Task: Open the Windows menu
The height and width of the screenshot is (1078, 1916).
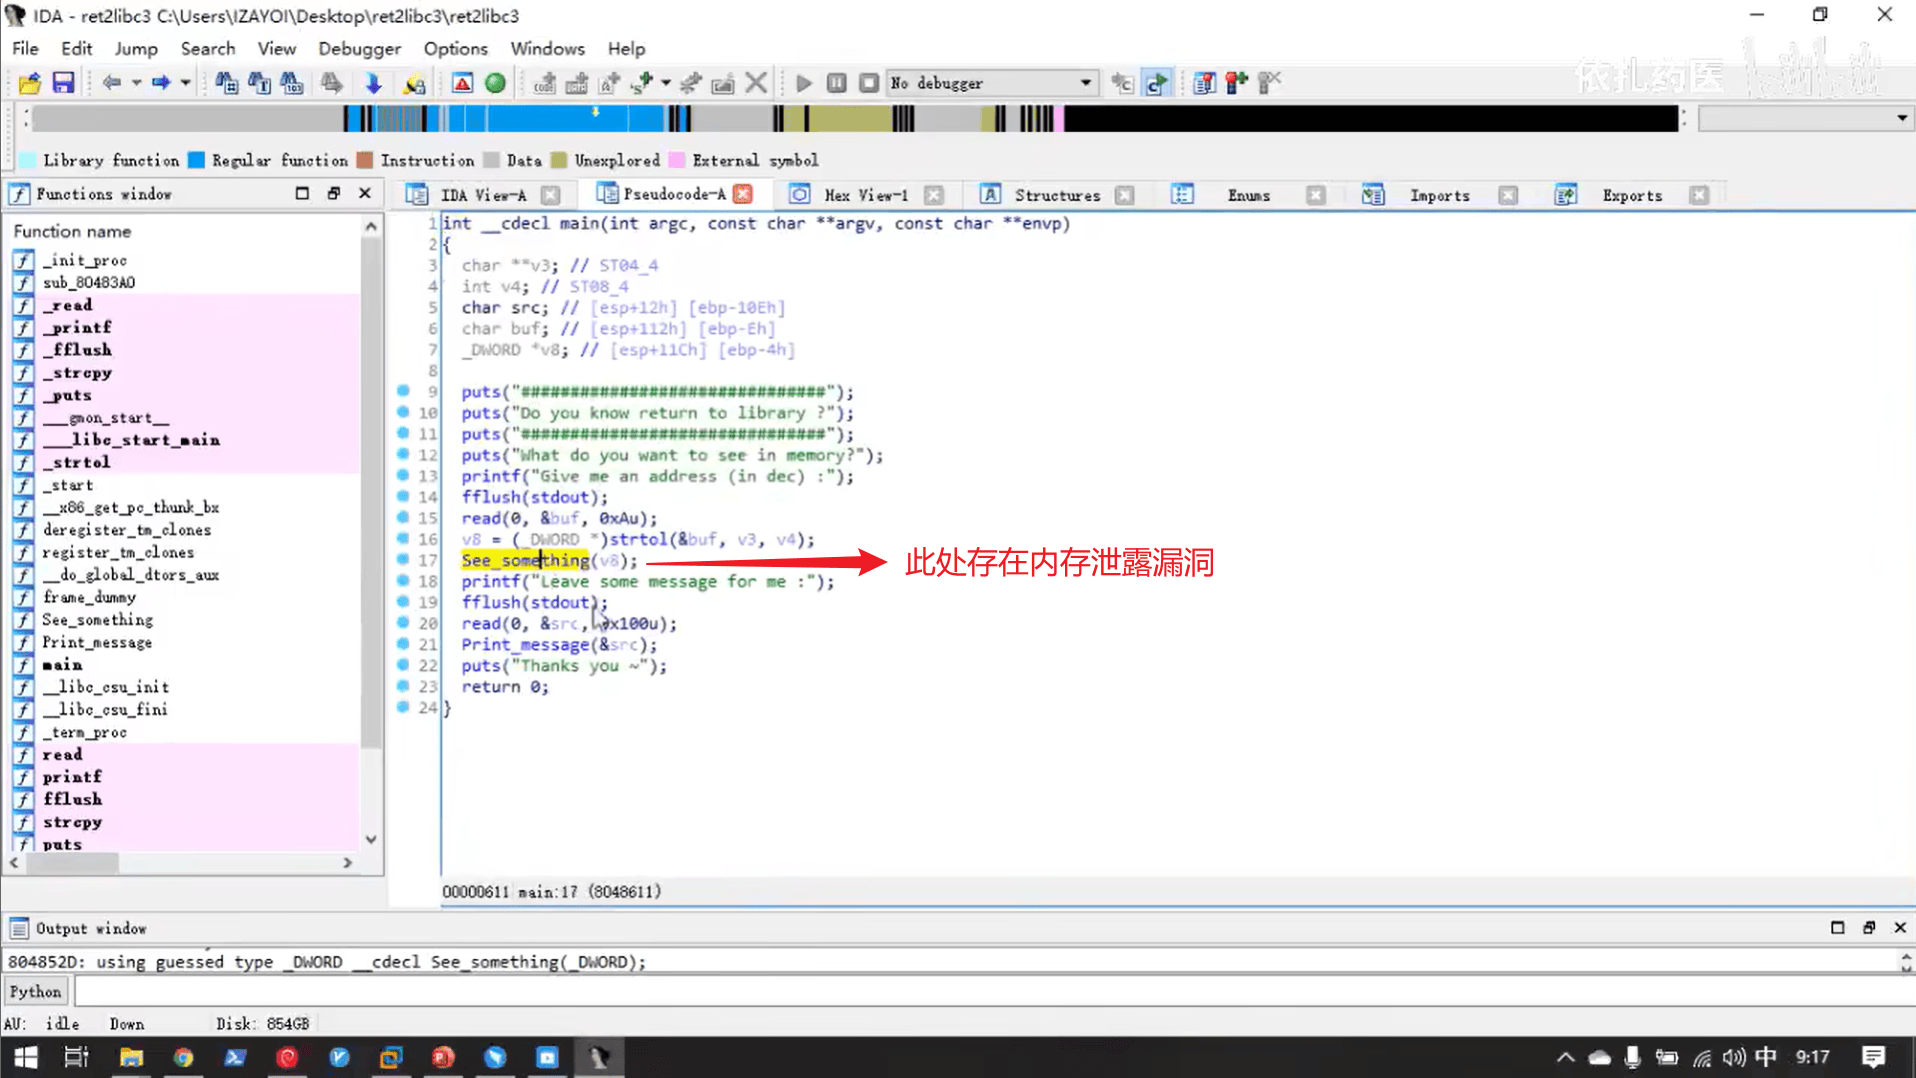Action: click(x=547, y=48)
